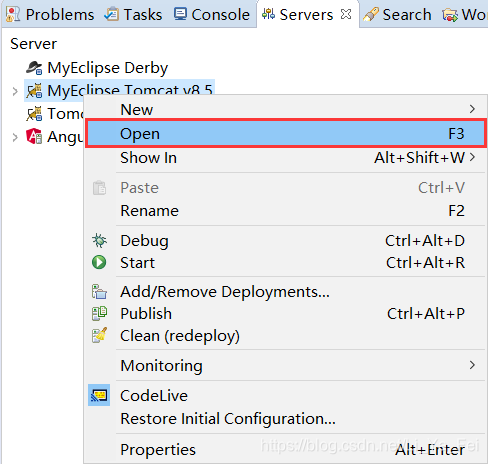
Task: Switch to the Console tab
Action: pyautogui.click(x=212, y=14)
